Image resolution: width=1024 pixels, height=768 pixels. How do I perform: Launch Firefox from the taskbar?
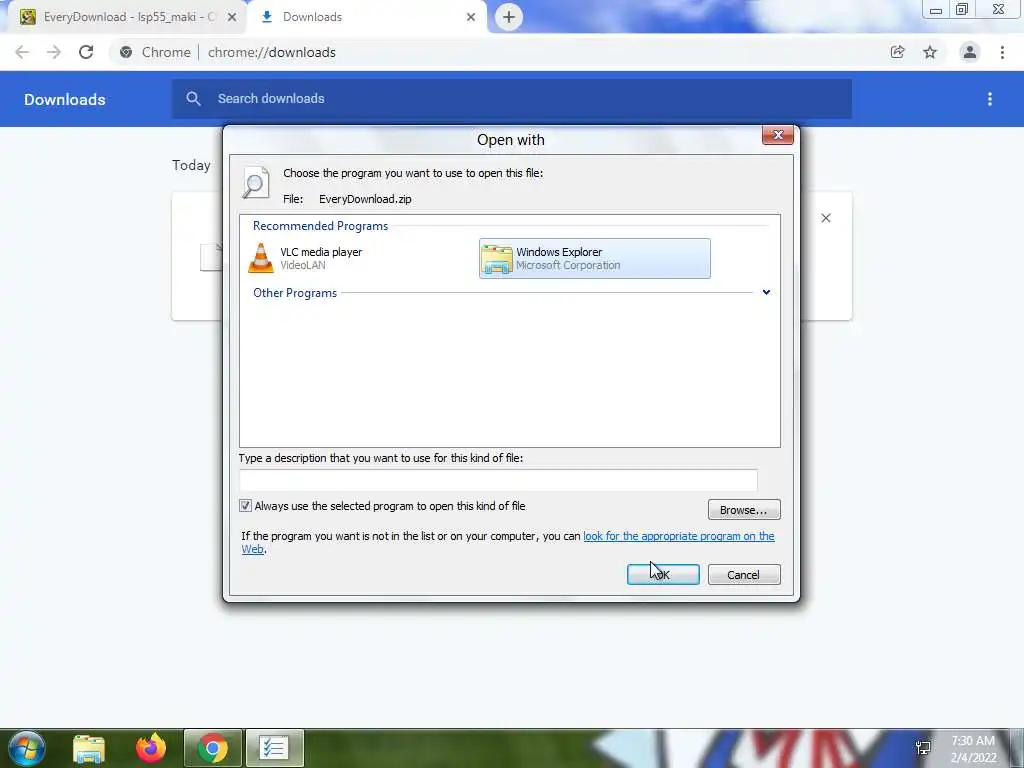151,748
